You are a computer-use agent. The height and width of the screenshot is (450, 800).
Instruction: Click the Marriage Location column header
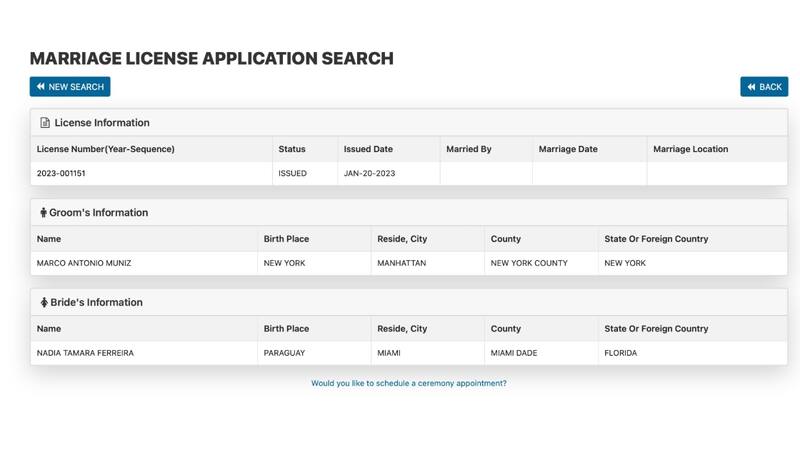[x=690, y=149]
